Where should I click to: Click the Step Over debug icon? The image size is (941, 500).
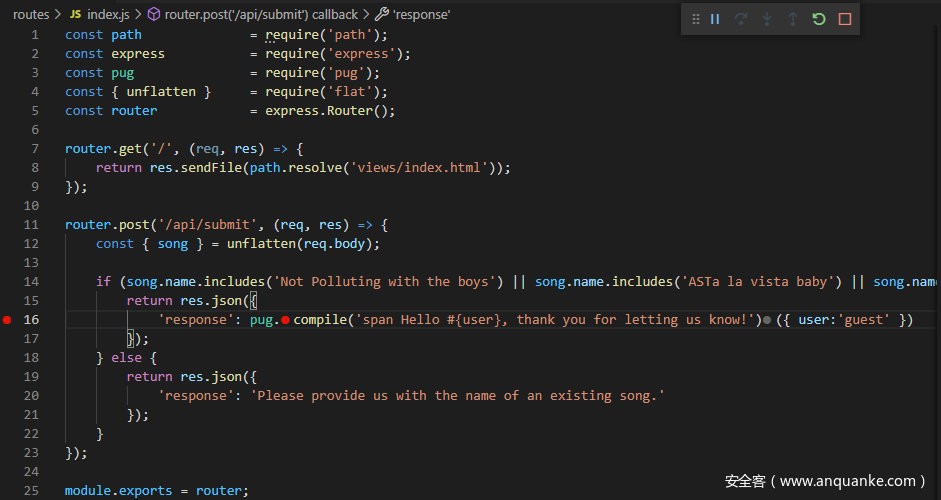coord(741,19)
